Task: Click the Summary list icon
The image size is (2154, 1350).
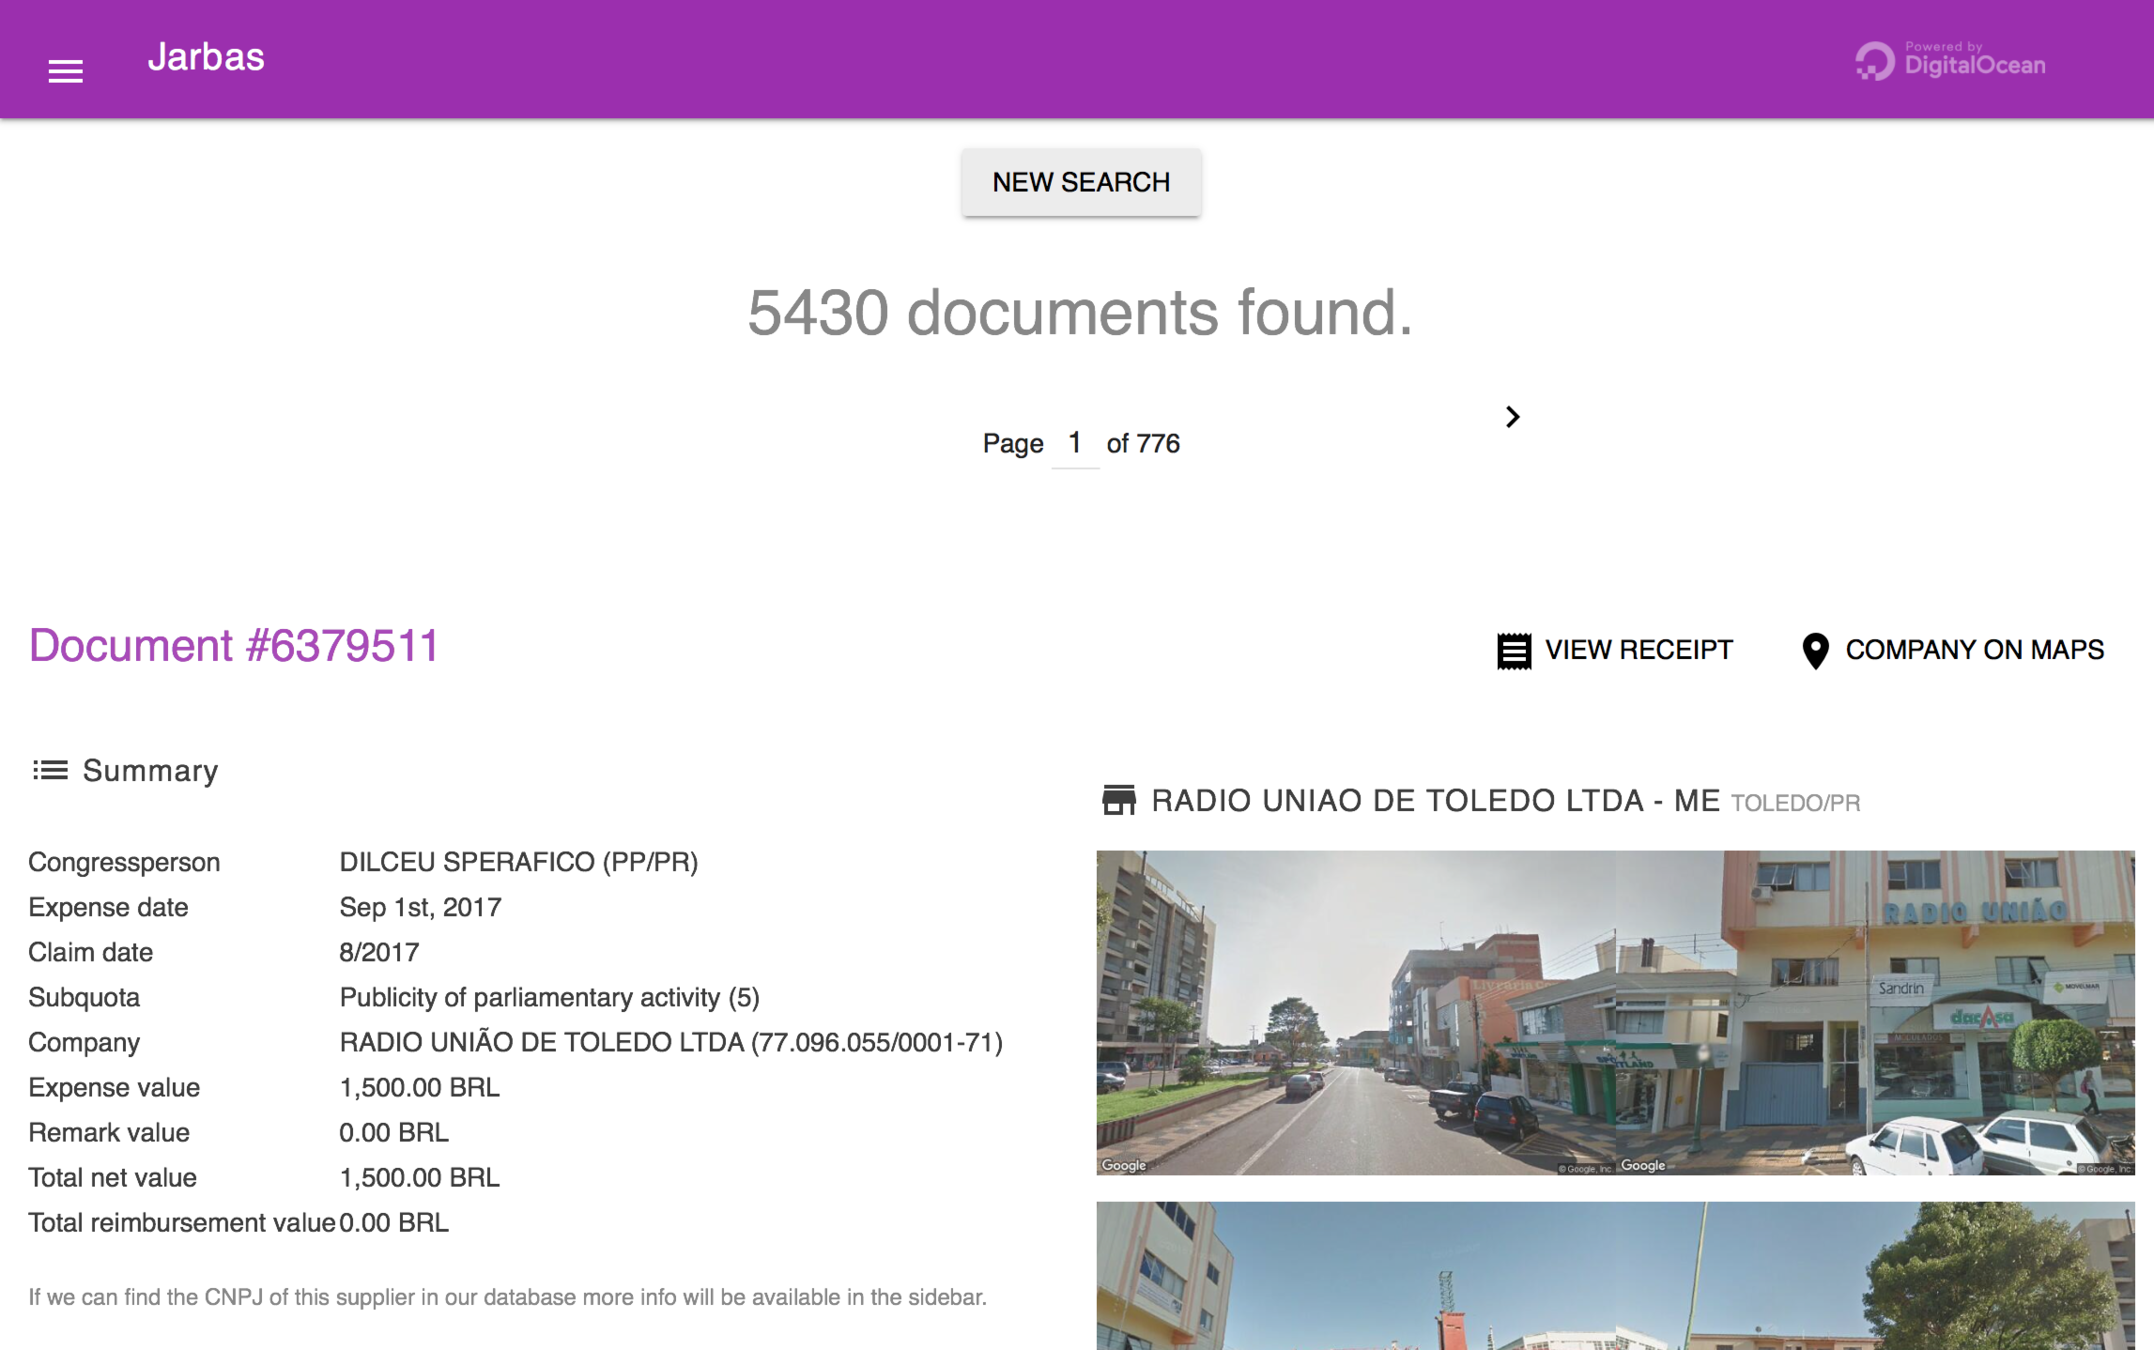Action: point(50,770)
